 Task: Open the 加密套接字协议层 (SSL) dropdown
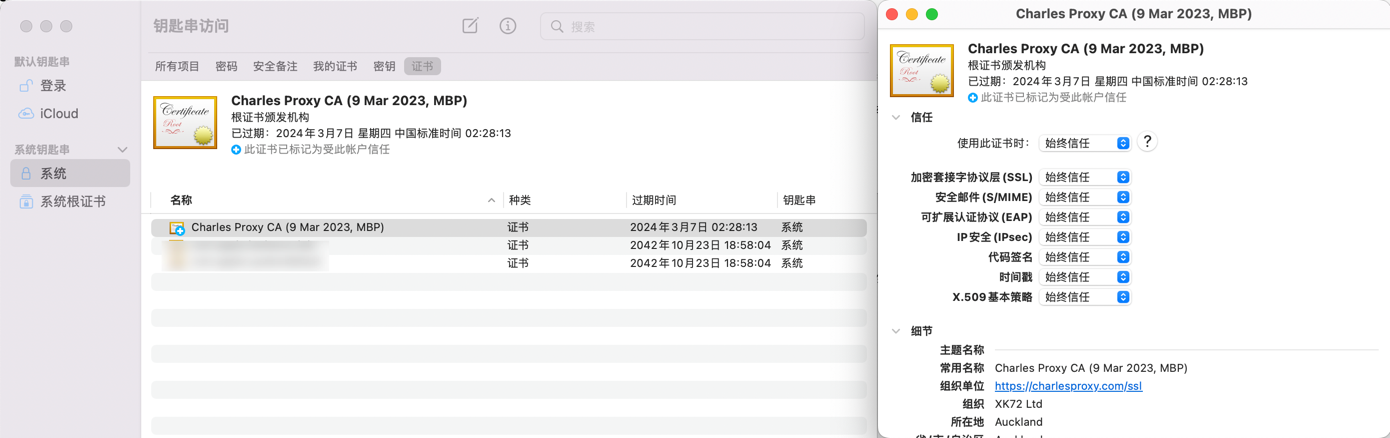(x=1085, y=177)
